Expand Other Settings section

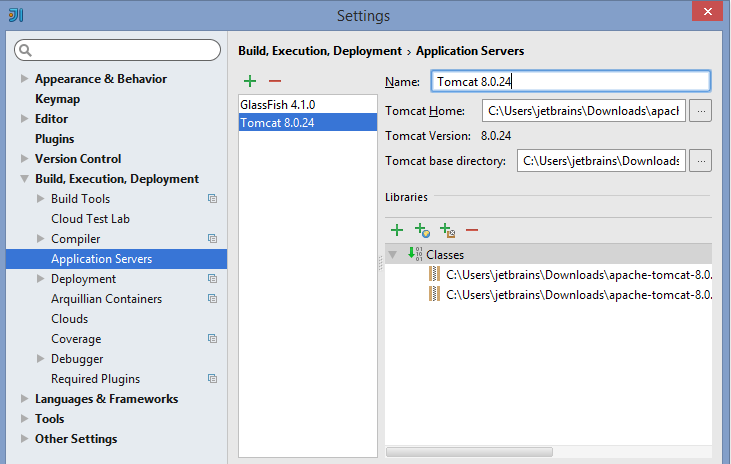(x=24, y=439)
